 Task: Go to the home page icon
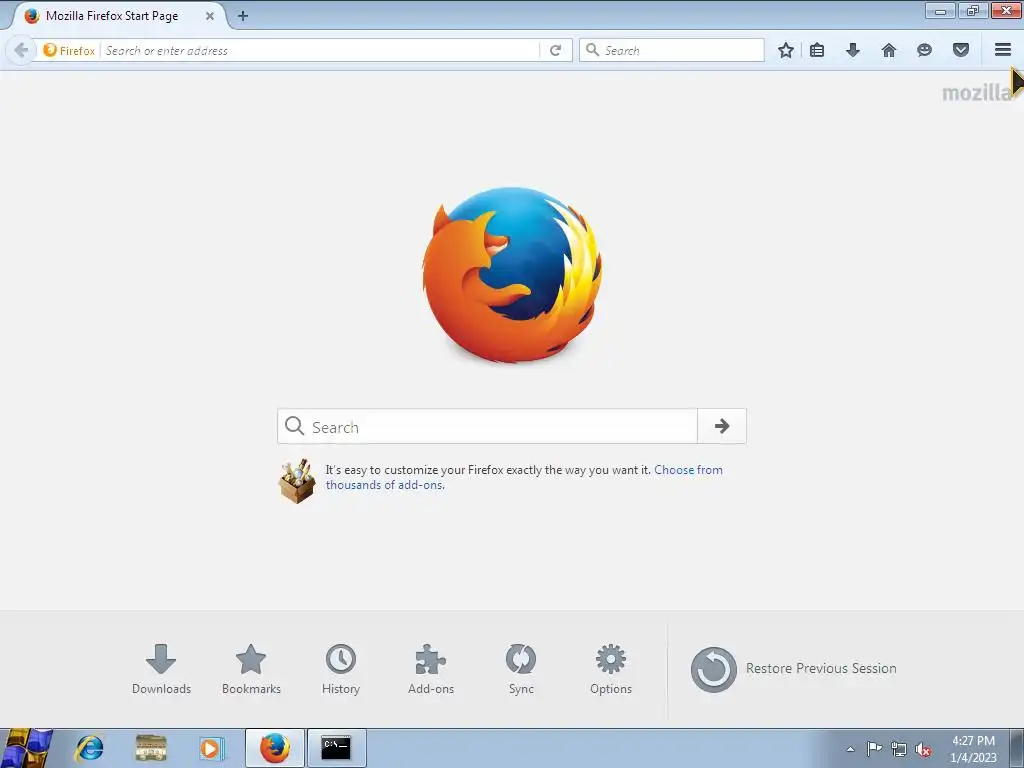click(x=889, y=50)
